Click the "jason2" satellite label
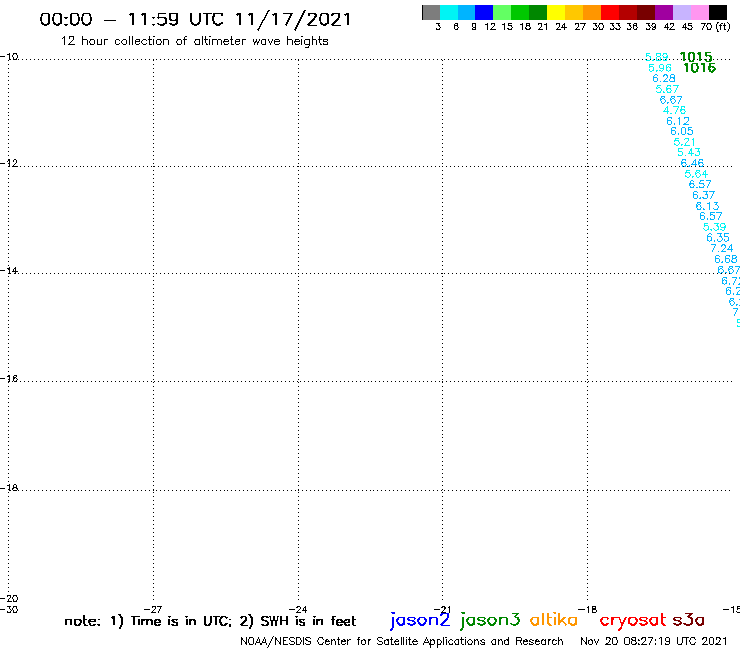This screenshot has width=740, height=650. (x=420, y=620)
